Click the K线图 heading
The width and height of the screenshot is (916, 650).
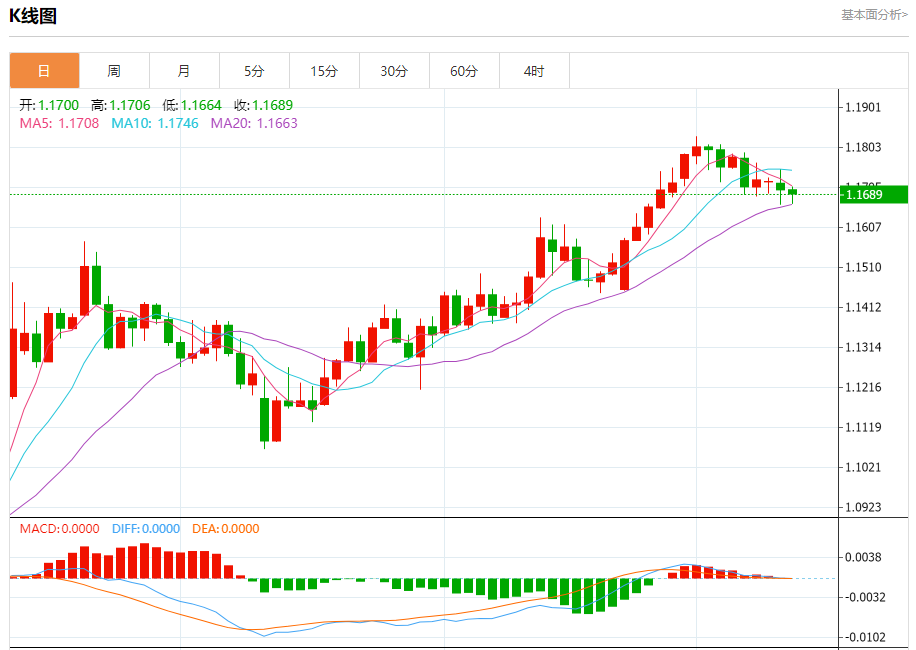(x=33, y=16)
